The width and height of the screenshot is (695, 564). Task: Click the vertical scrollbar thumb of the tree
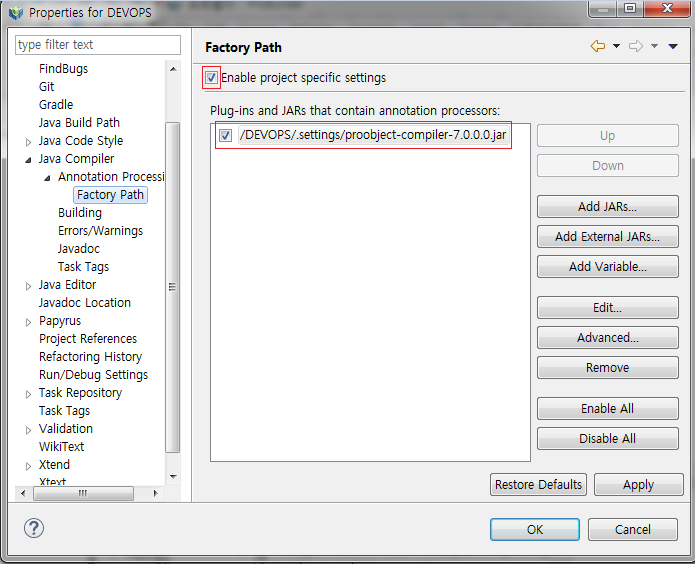(x=172, y=287)
